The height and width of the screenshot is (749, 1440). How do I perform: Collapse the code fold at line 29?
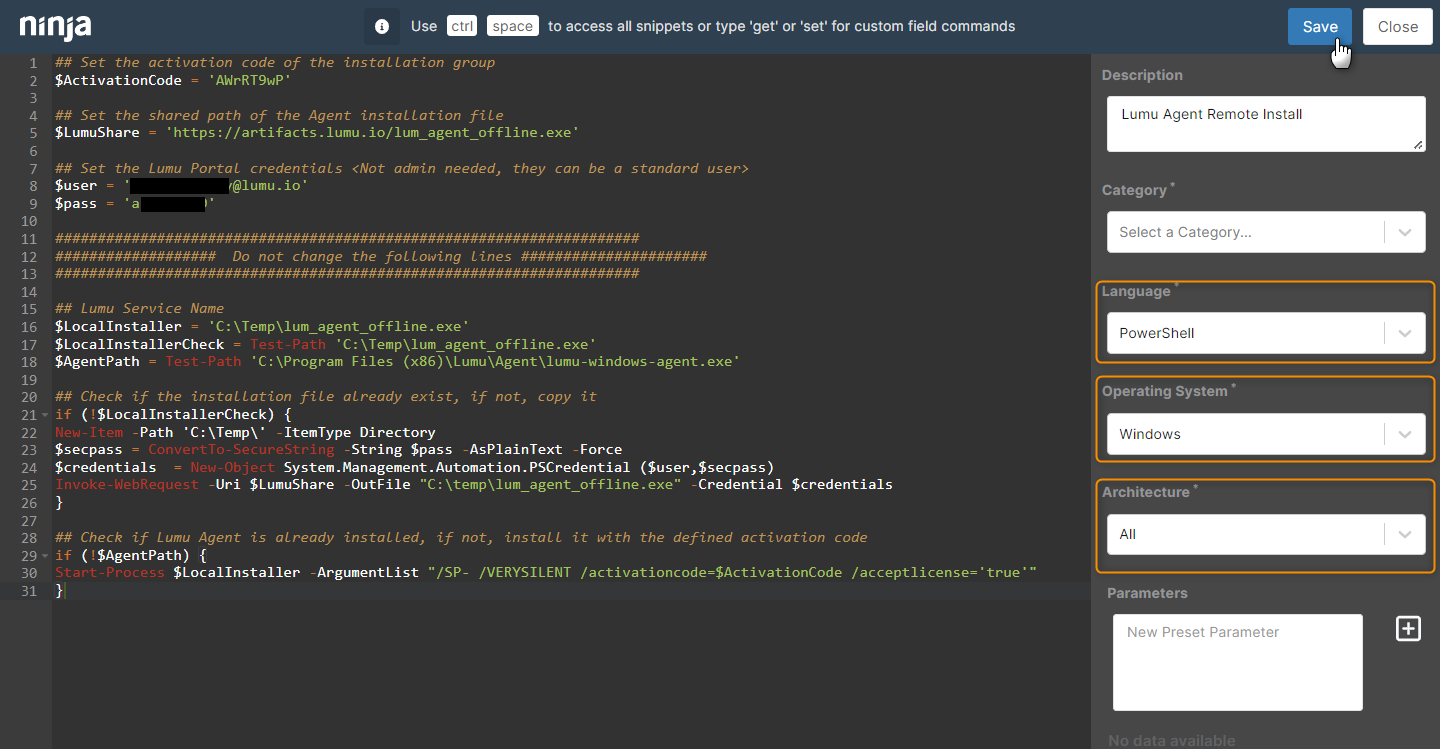click(x=44, y=555)
